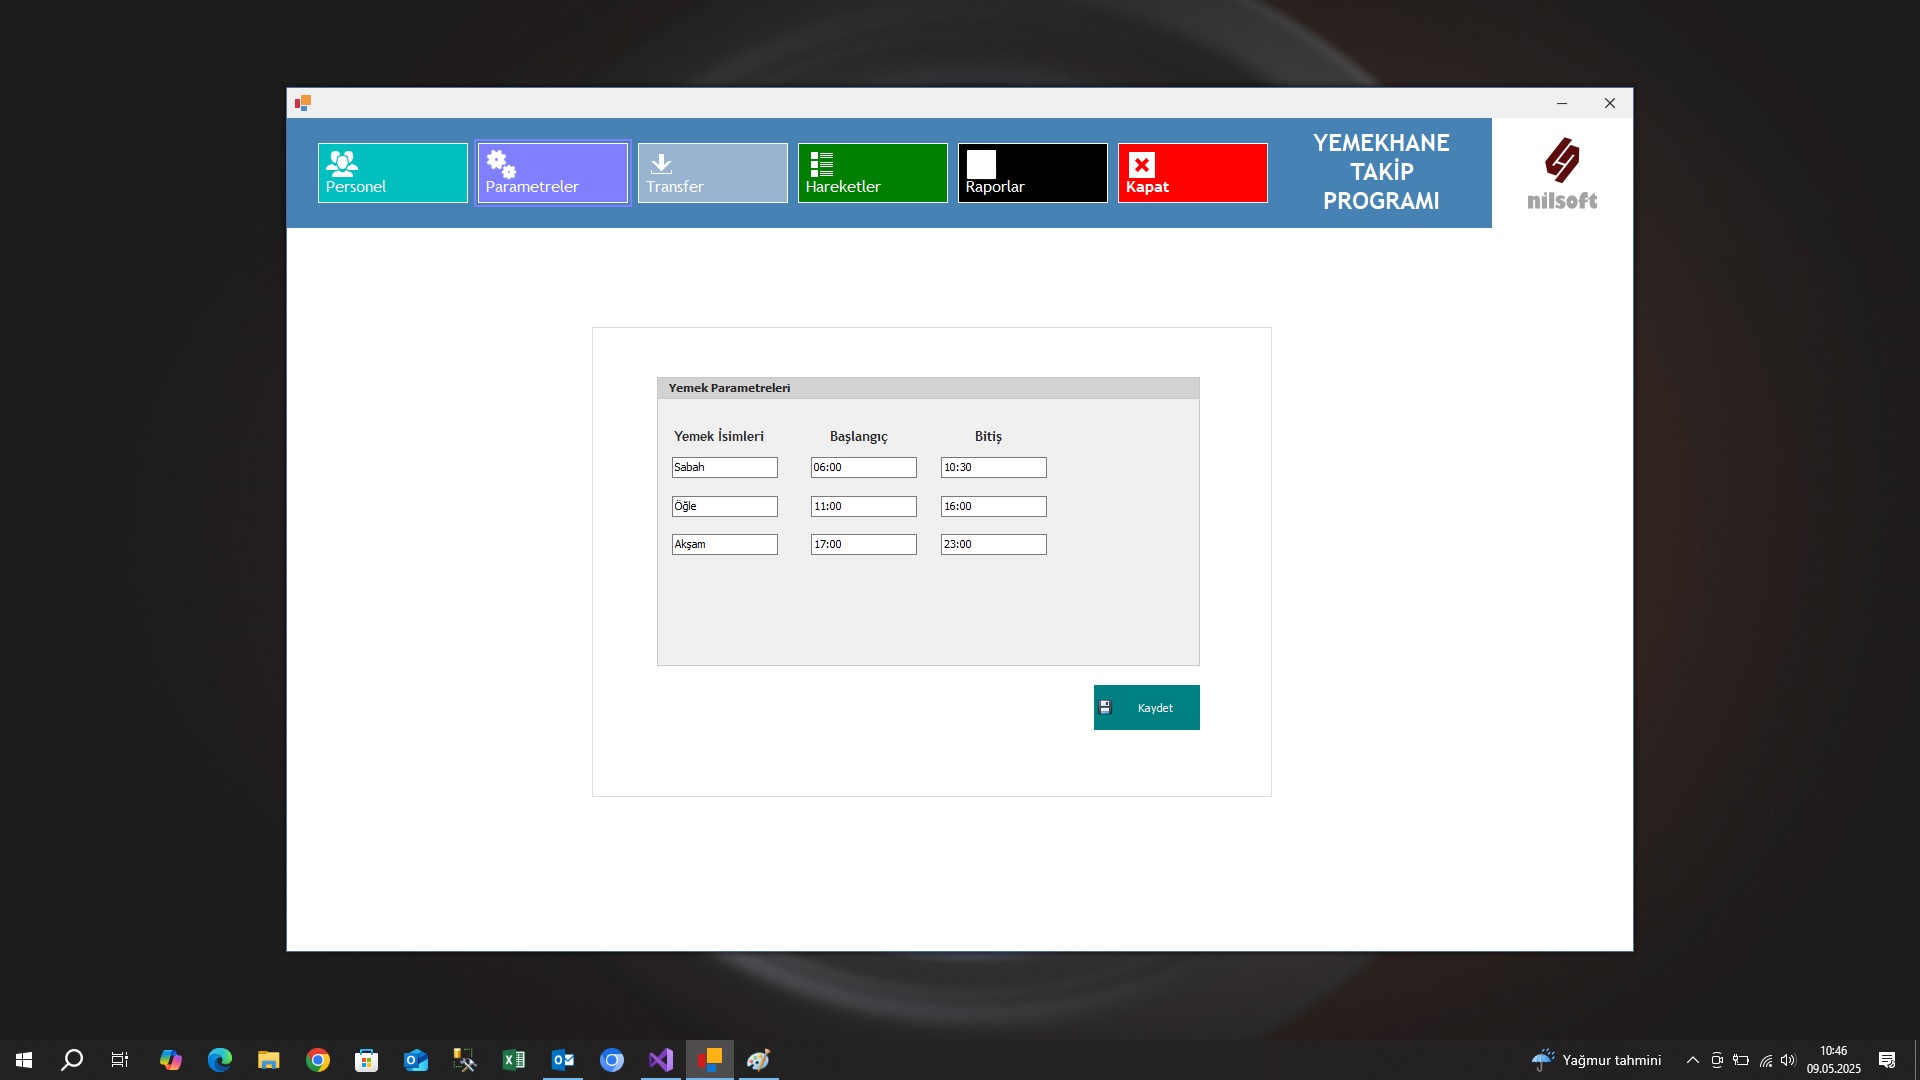Save settings with the Kaydet button
This screenshot has width=1920, height=1080.
tap(1146, 707)
